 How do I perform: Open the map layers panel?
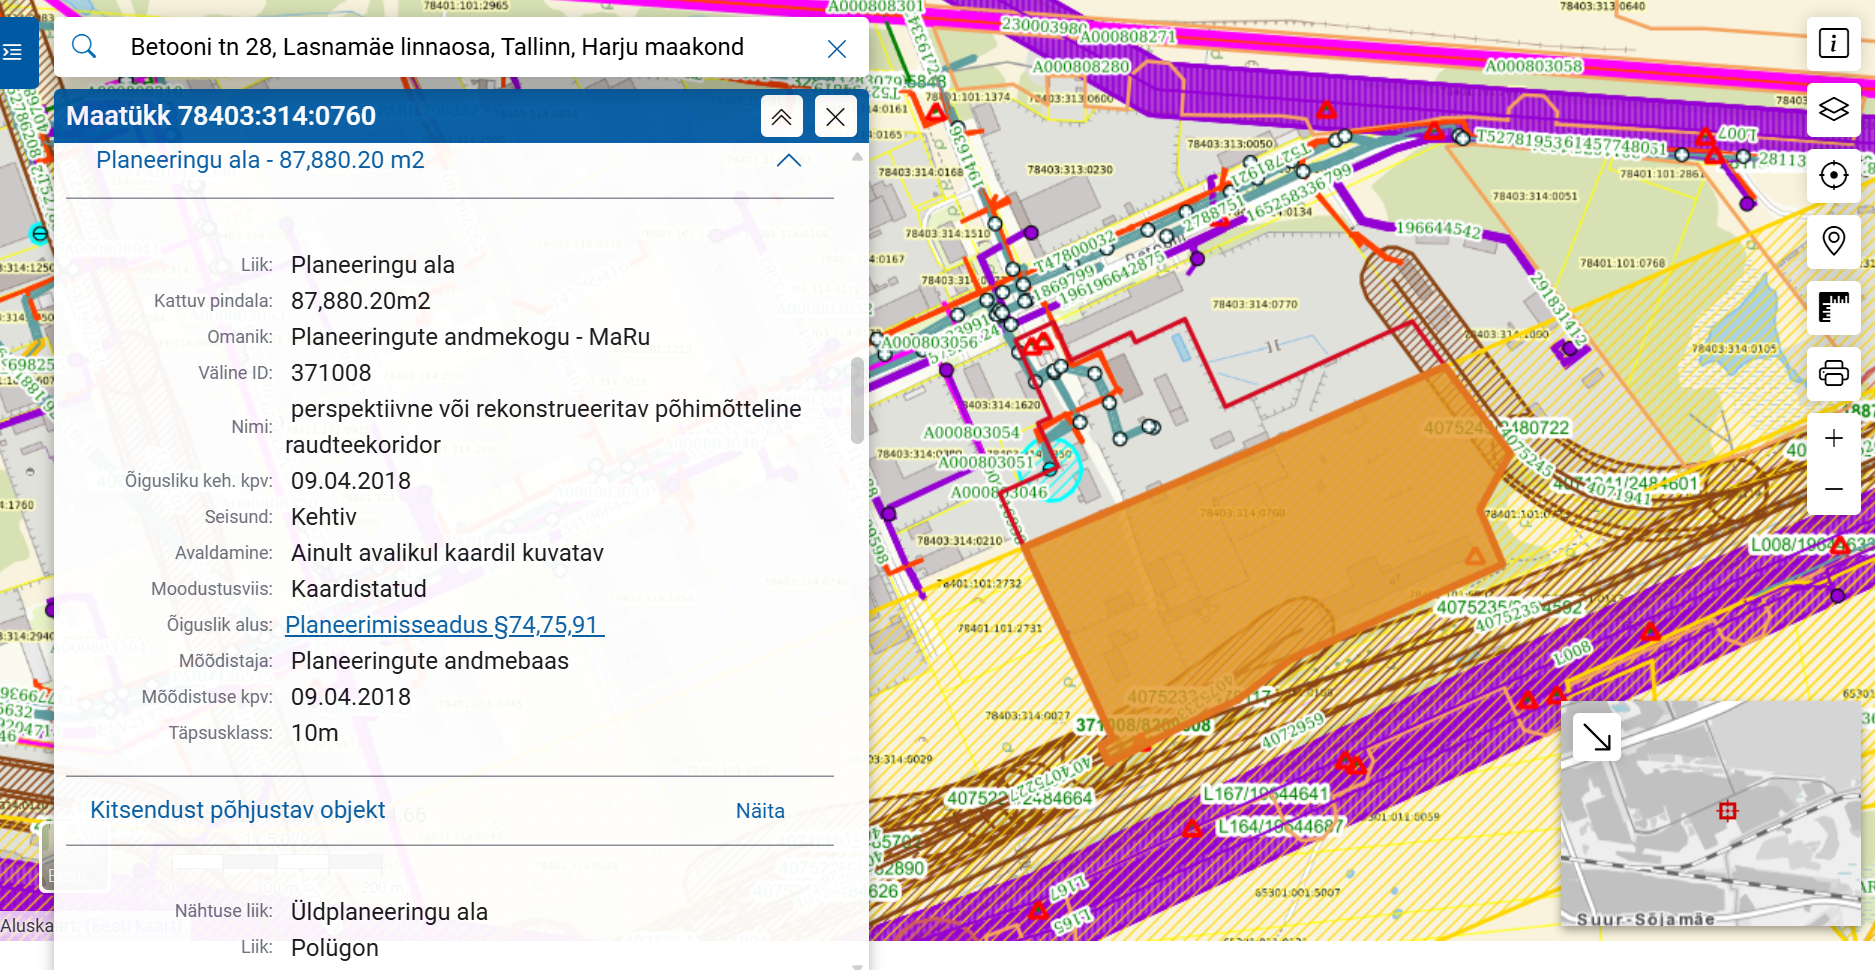point(1833,110)
